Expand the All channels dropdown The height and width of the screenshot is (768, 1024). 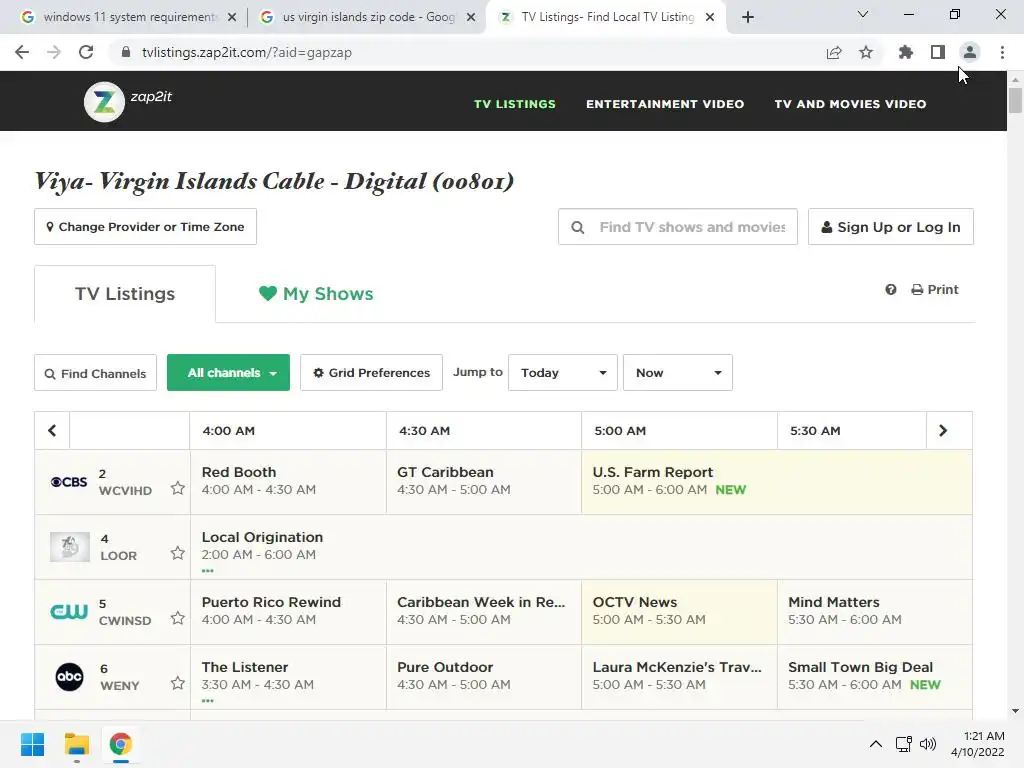(229, 373)
